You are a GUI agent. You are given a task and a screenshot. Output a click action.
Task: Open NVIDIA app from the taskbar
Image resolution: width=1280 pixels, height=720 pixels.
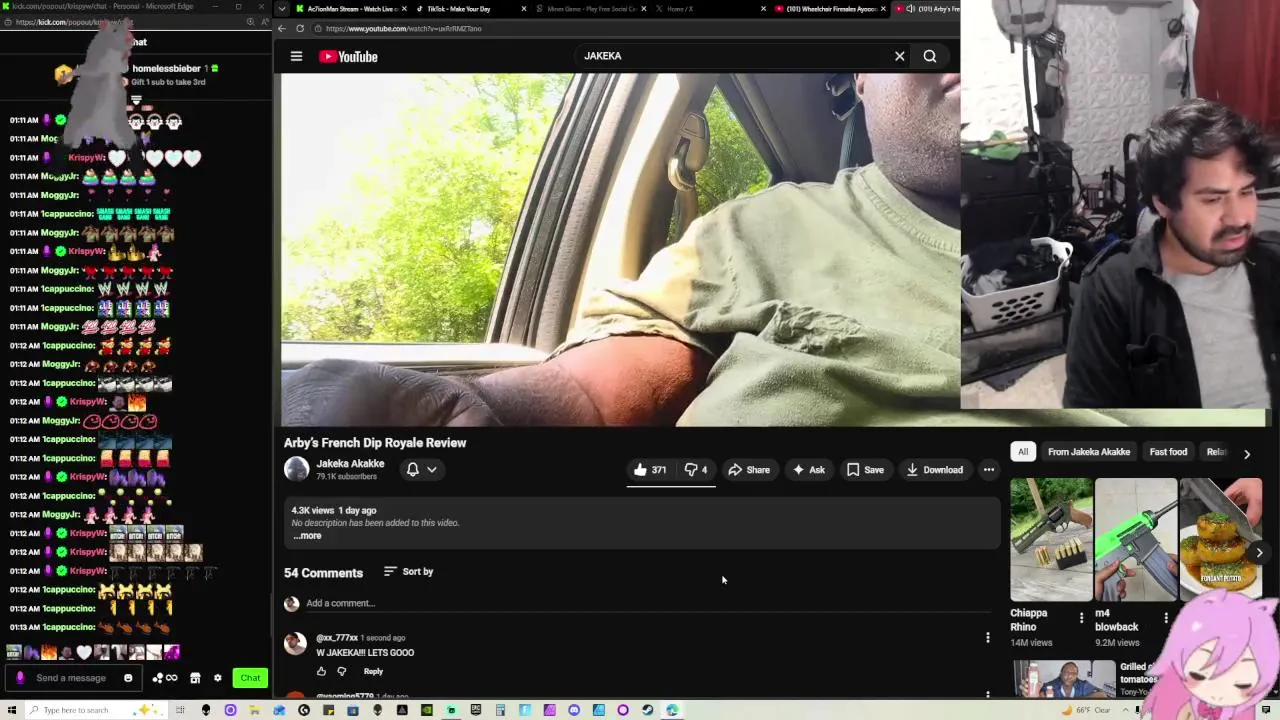click(x=427, y=710)
